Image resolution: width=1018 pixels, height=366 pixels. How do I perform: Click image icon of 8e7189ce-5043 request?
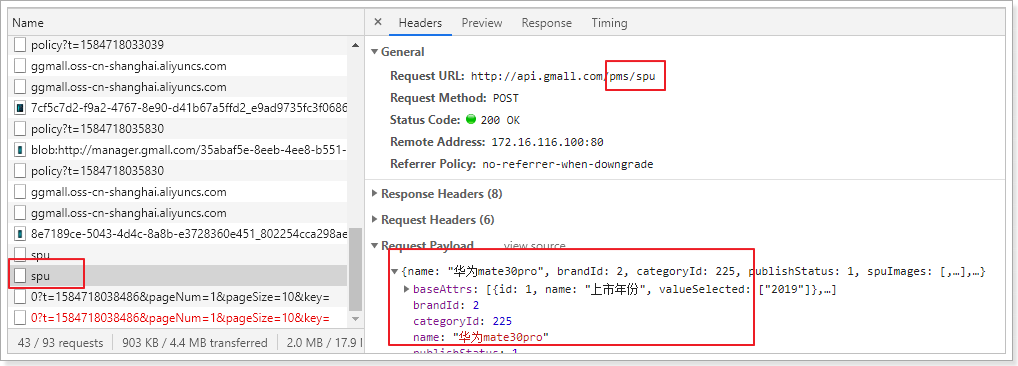pyautogui.click(x=20, y=234)
